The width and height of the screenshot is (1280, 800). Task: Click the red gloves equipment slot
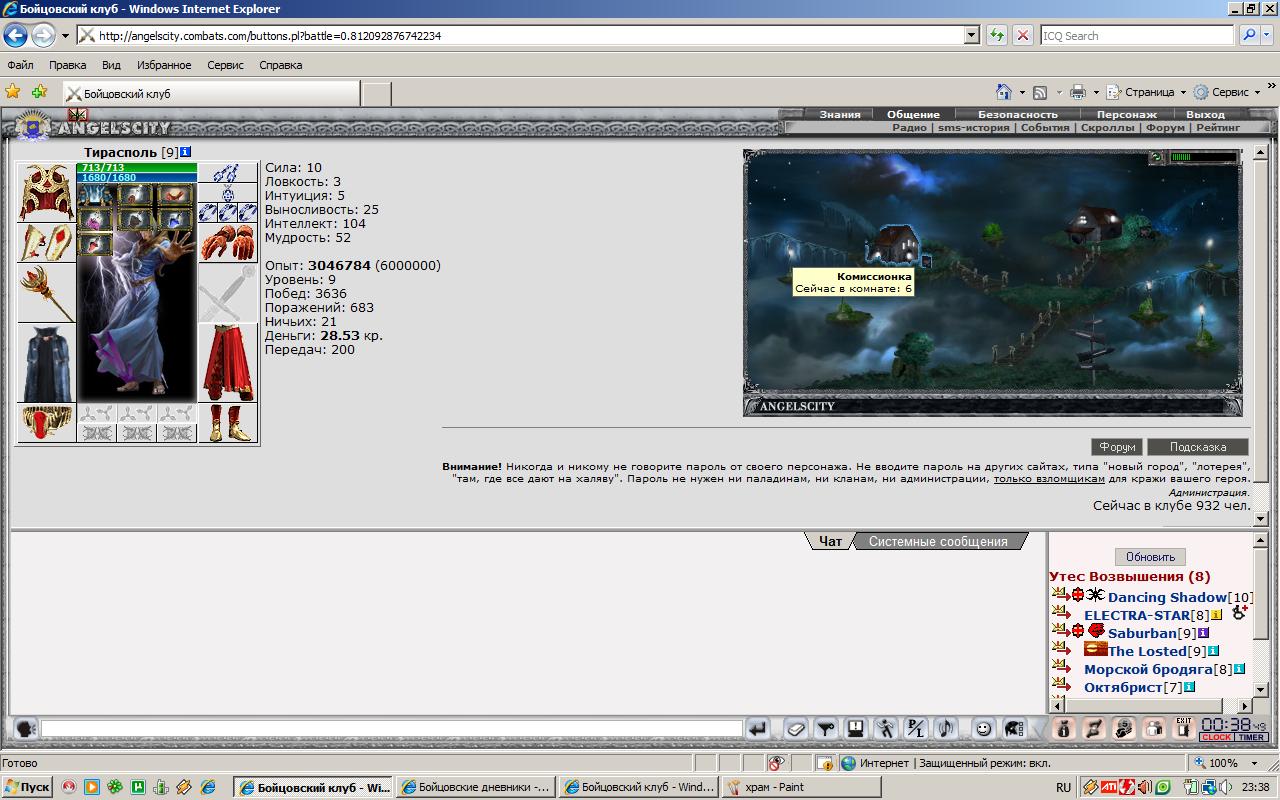pyautogui.click(x=228, y=243)
